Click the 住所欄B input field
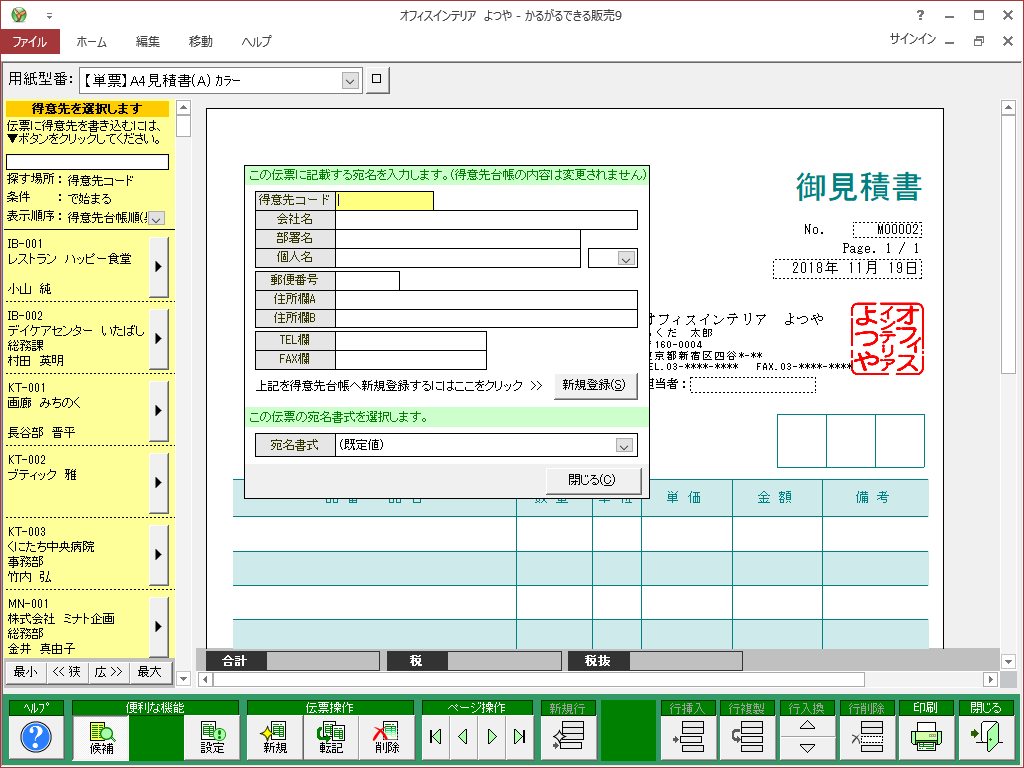 [487, 319]
